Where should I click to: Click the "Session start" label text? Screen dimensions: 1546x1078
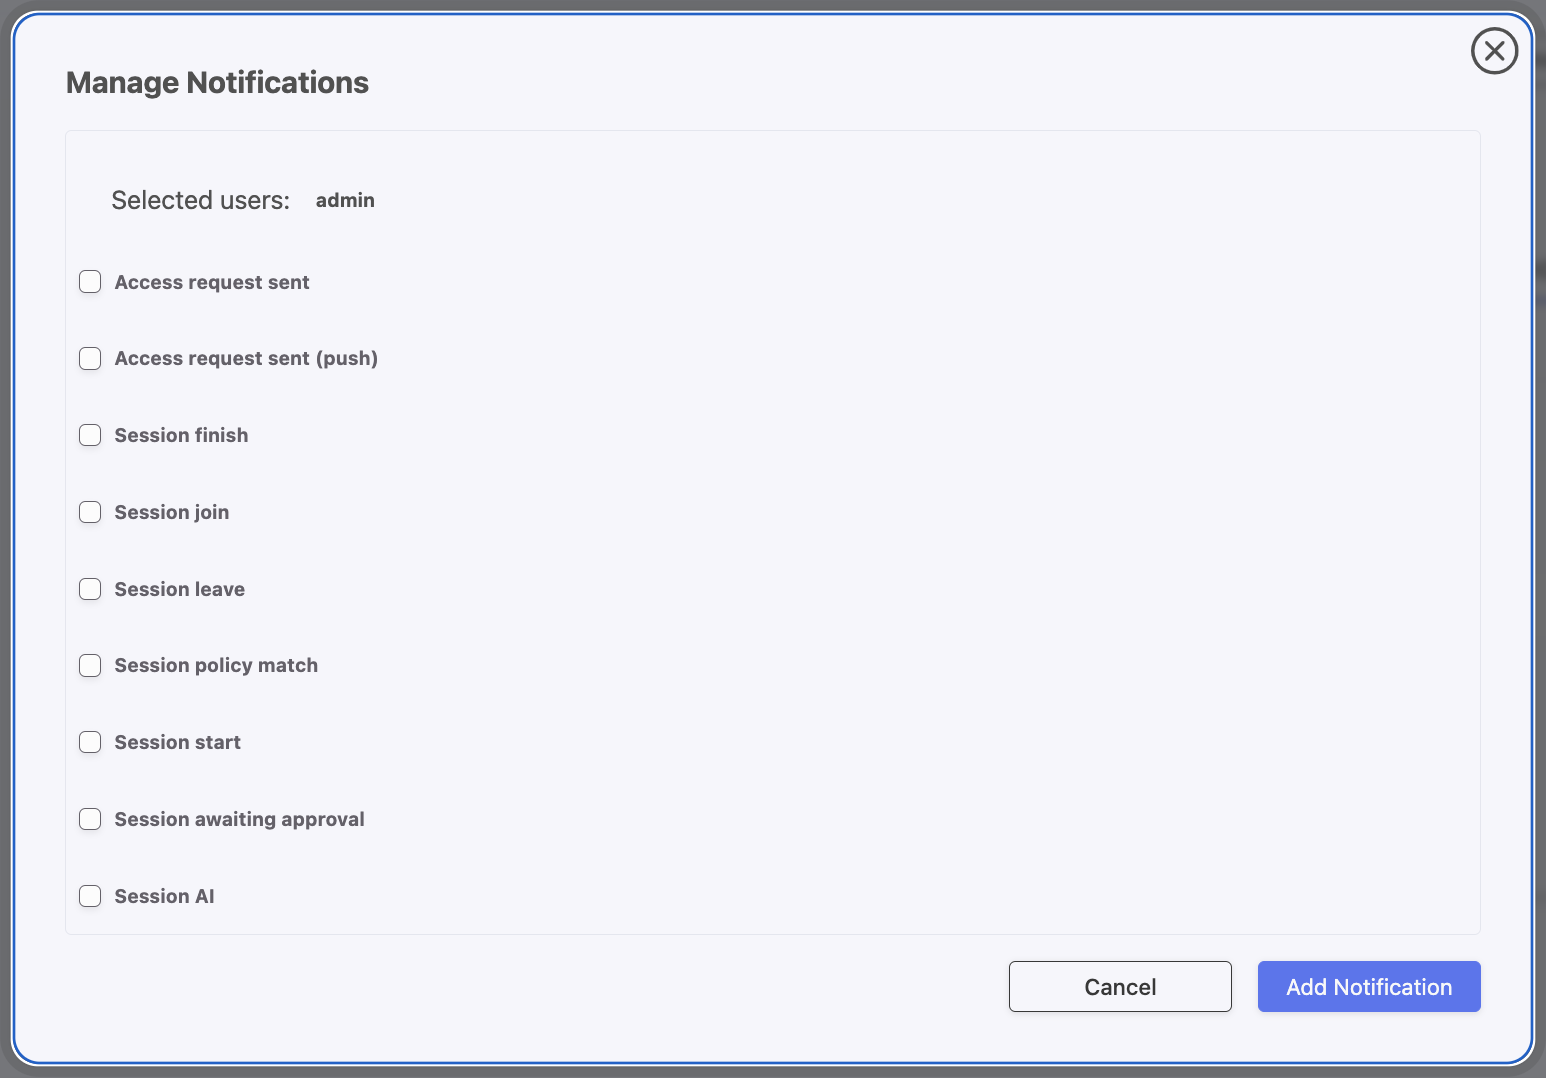click(177, 743)
